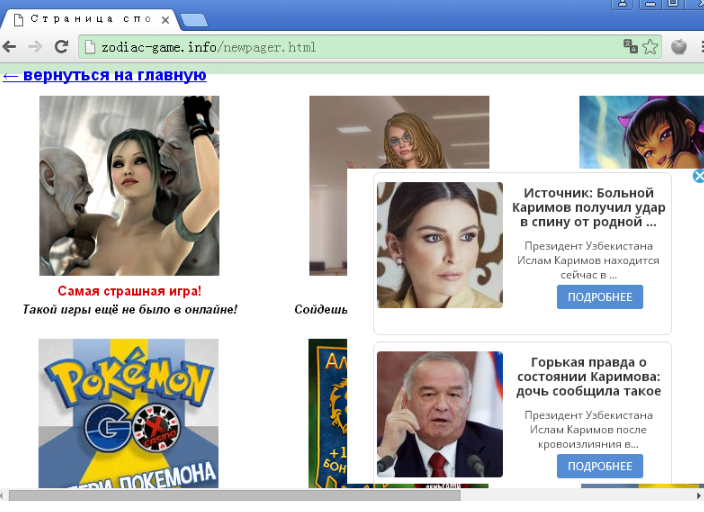Image resolution: width=704 pixels, height=512 pixels.
Task: Click the horizontal scrollbar right arrow
Action: pyautogui.click(x=698, y=495)
